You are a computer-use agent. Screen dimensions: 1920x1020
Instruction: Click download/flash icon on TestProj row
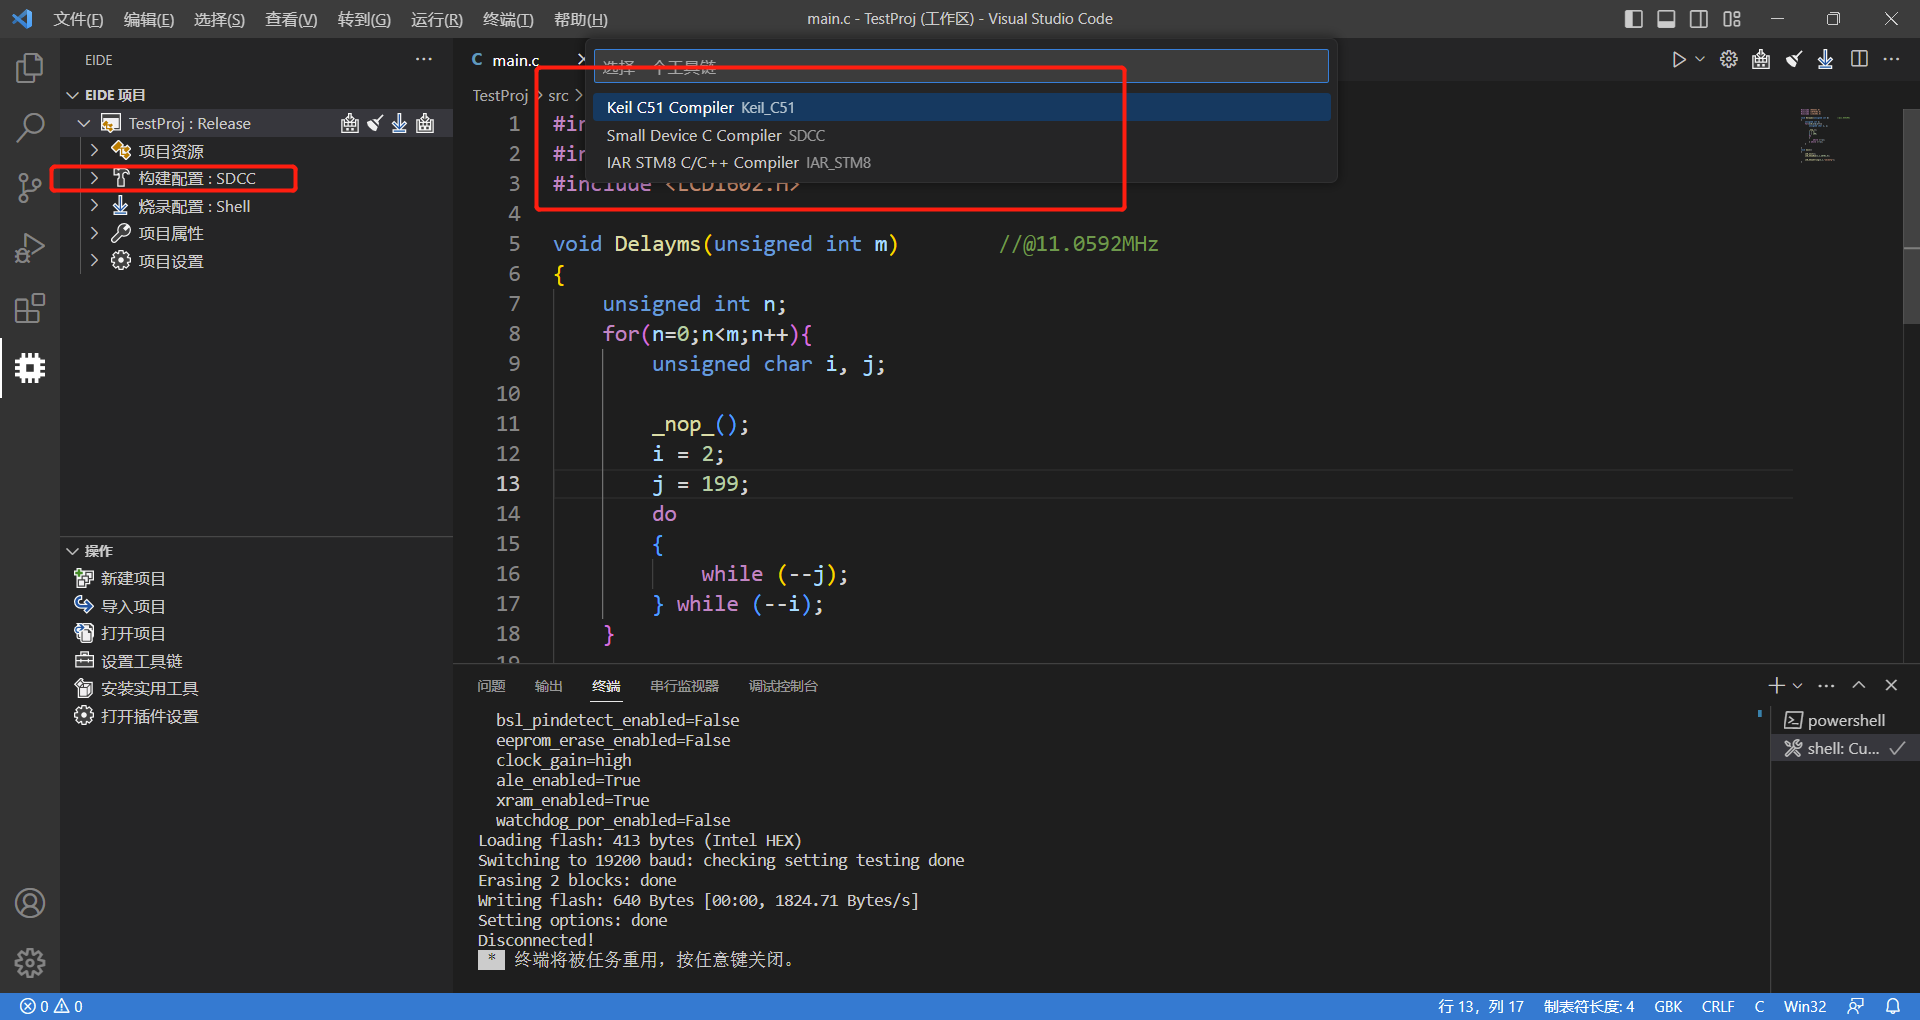click(400, 123)
